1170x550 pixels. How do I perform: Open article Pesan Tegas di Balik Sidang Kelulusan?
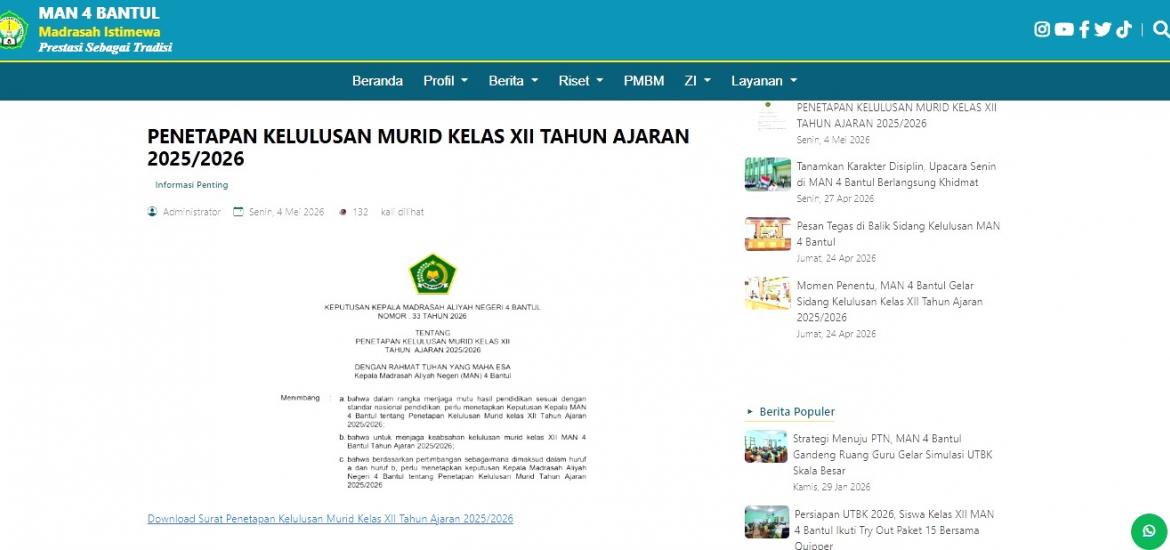pos(898,234)
